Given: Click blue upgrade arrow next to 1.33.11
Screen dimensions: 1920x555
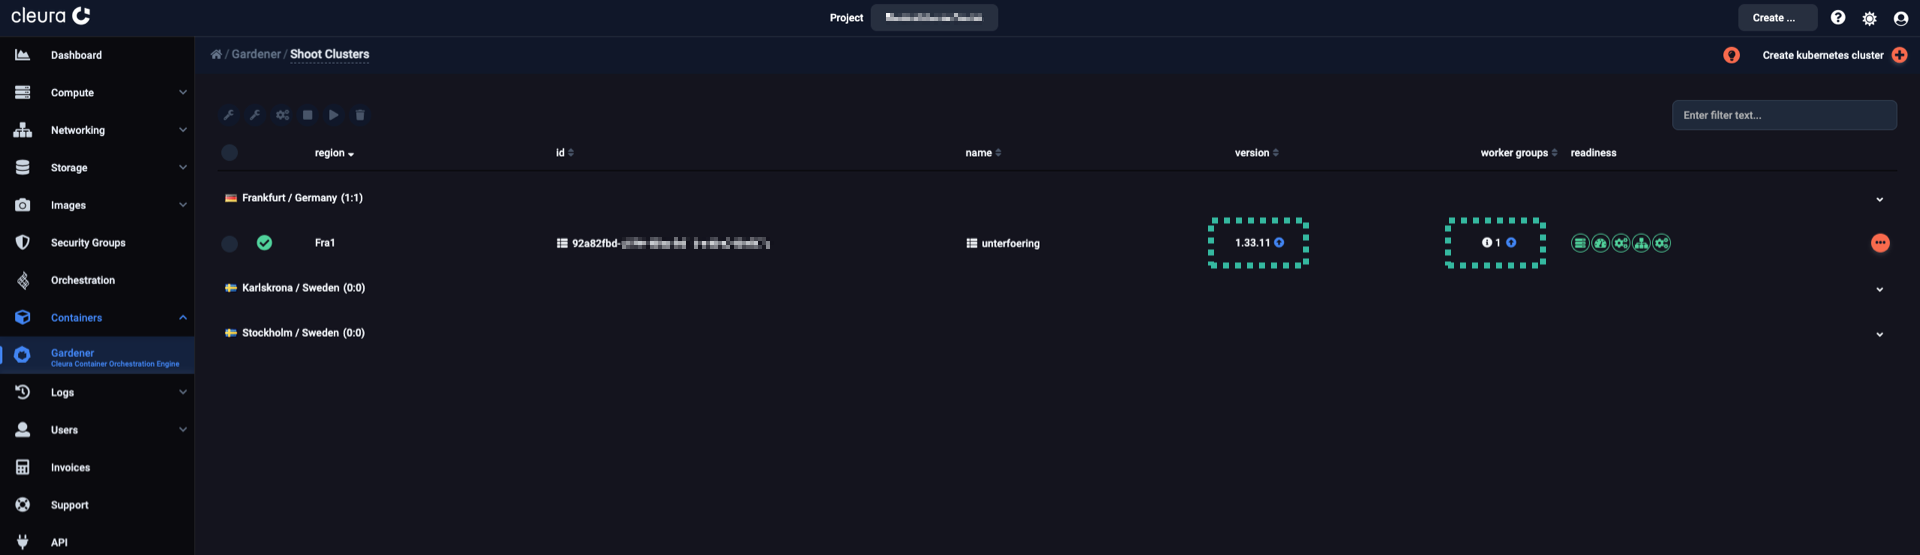Looking at the screenshot, I should pyautogui.click(x=1279, y=242).
